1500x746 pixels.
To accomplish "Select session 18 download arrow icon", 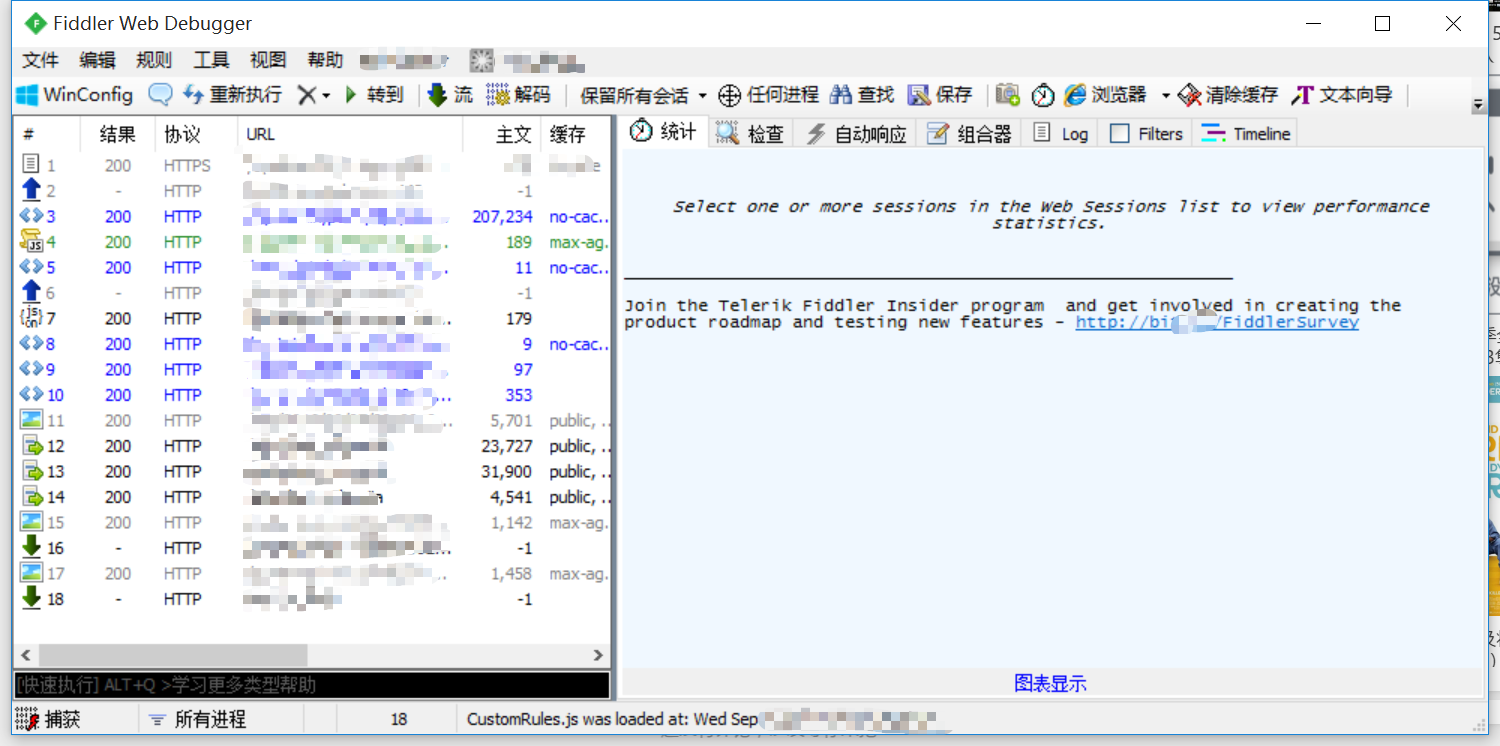I will 31,597.
